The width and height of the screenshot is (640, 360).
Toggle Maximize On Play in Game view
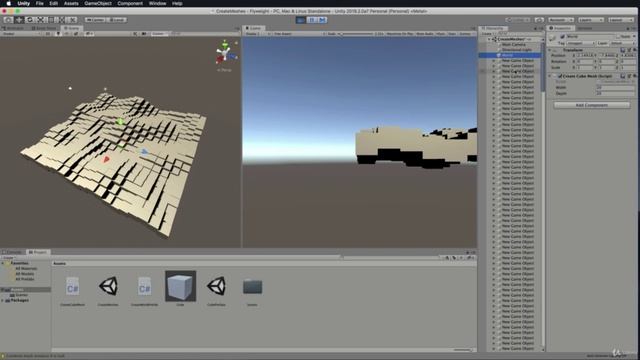pyautogui.click(x=400, y=34)
